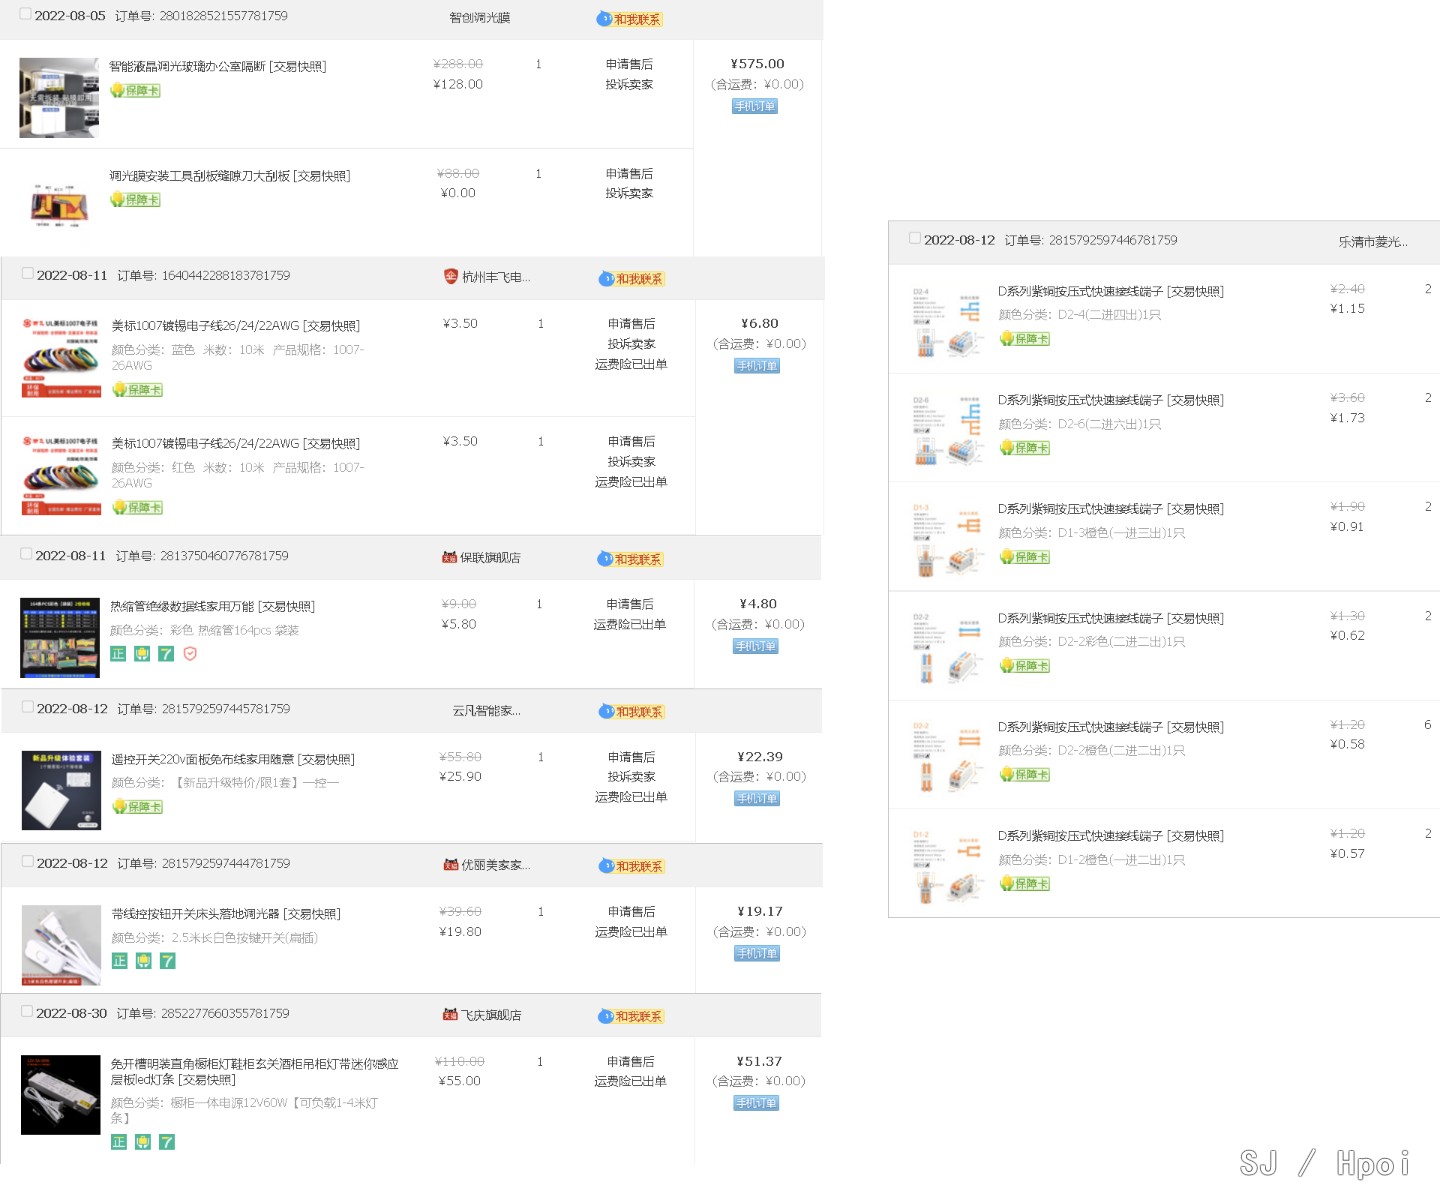Click 申请售后 for 智能液晶调光玻璃 item
This screenshot has width=1440, height=1200.
coord(629,64)
